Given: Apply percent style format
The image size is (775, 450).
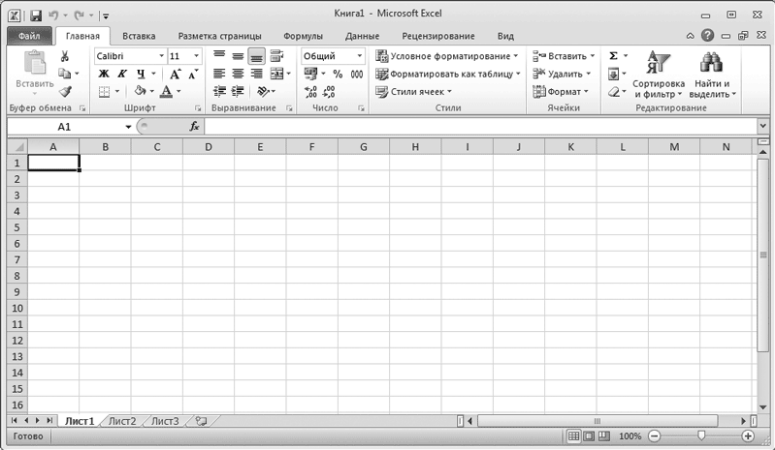Looking at the screenshot, I should [338, 74].
